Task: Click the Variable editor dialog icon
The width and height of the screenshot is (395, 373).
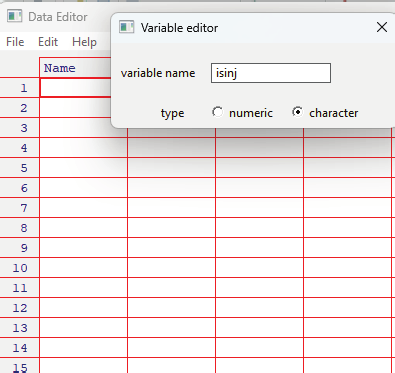Action: click(x=127, y=27)
